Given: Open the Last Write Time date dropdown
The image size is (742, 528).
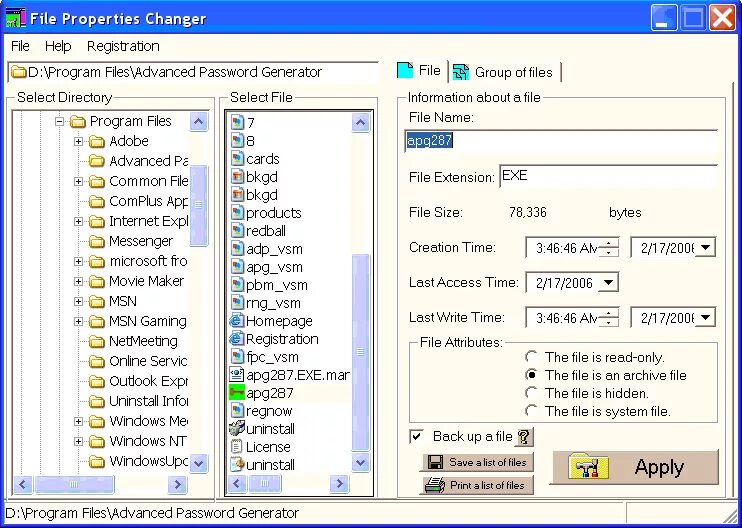Looking at the screenshot, I should [x=705, y=317].
